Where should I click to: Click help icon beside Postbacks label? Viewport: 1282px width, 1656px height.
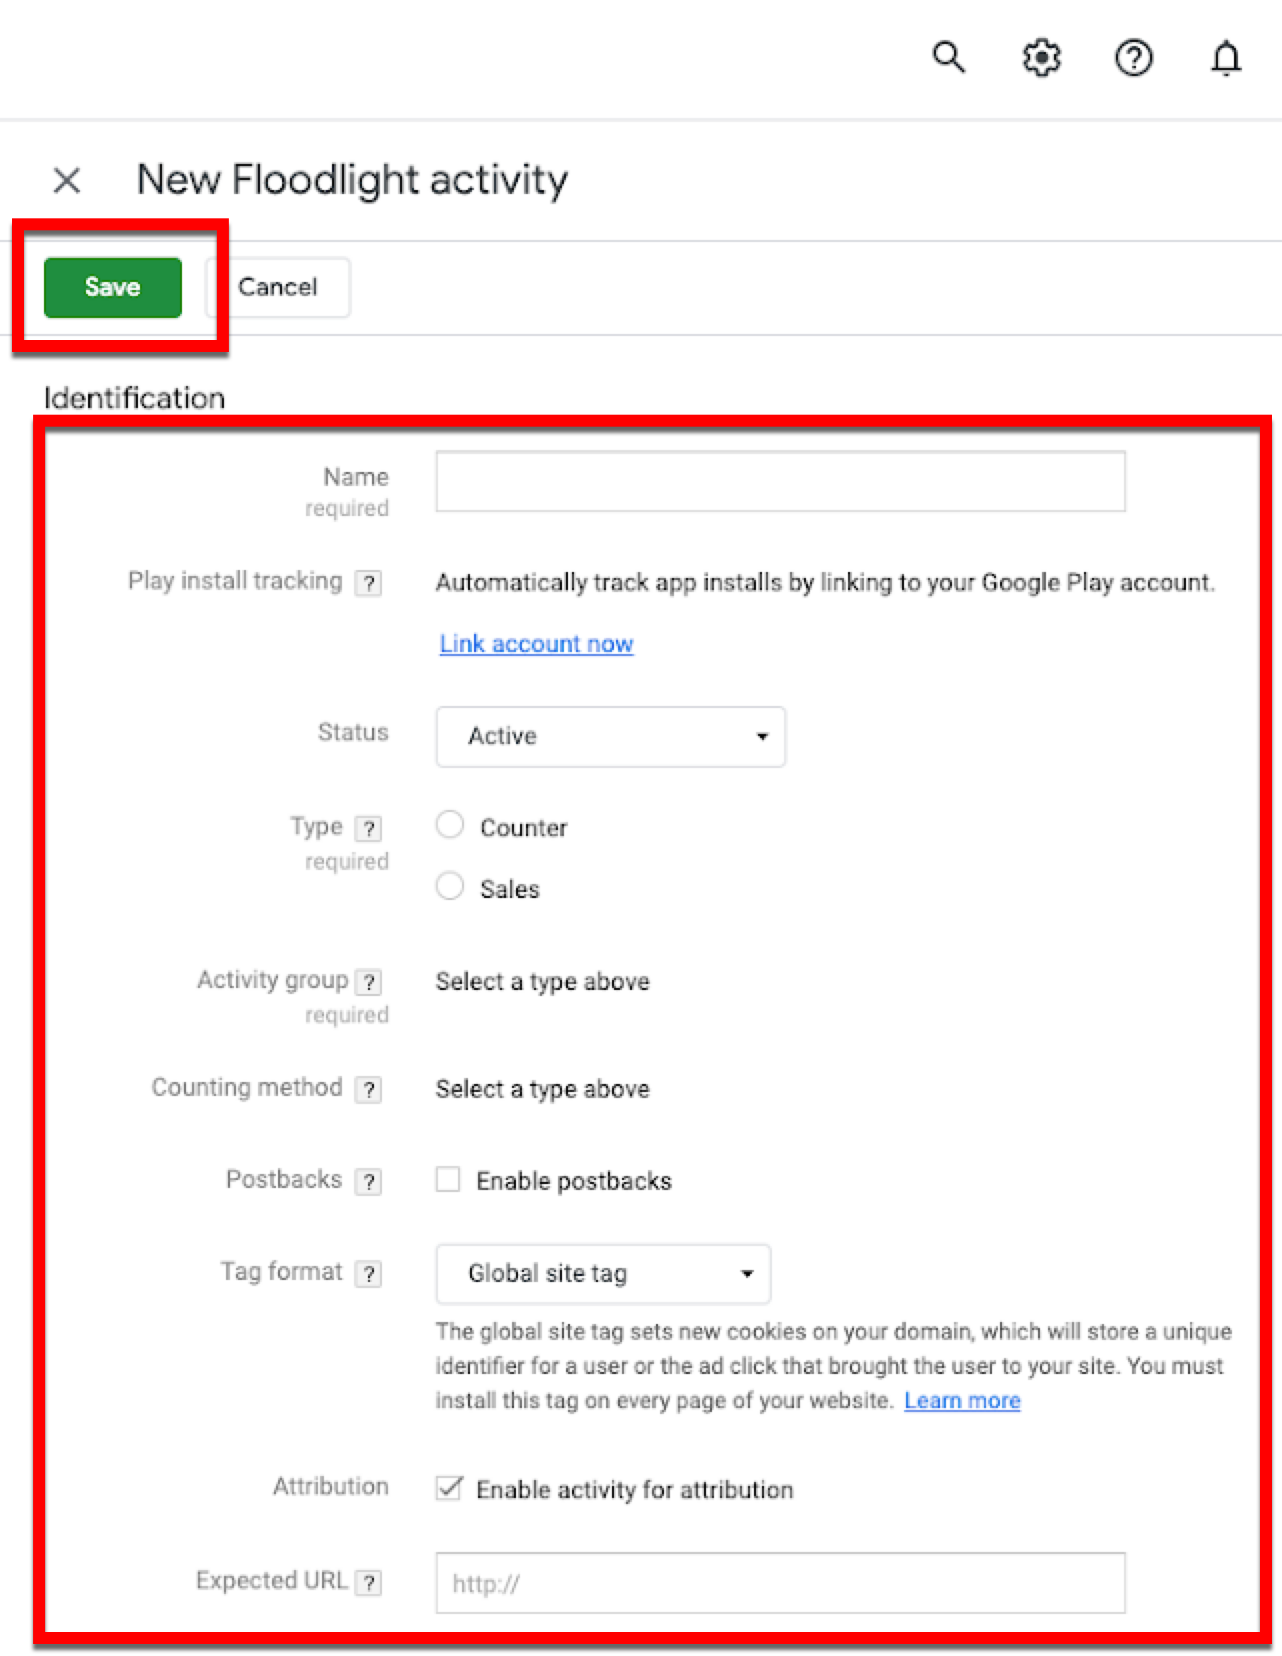(369, 1181)
